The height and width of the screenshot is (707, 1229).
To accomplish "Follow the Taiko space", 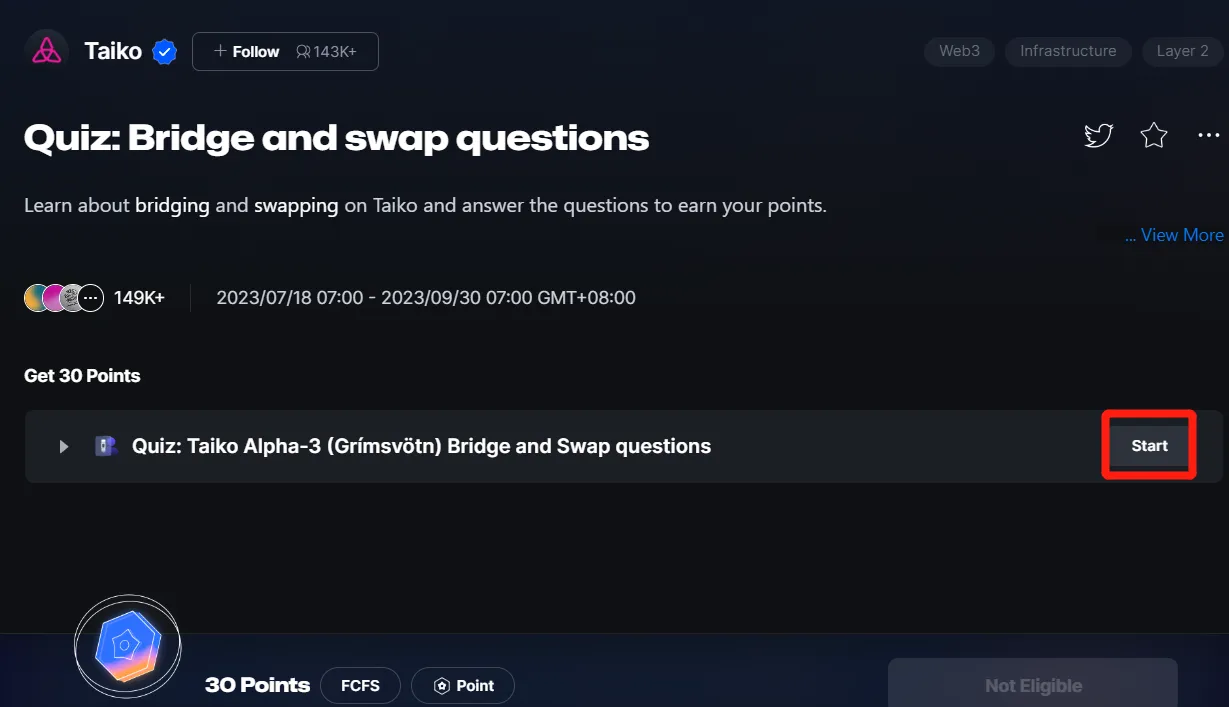I will click(x=285, y=52).
